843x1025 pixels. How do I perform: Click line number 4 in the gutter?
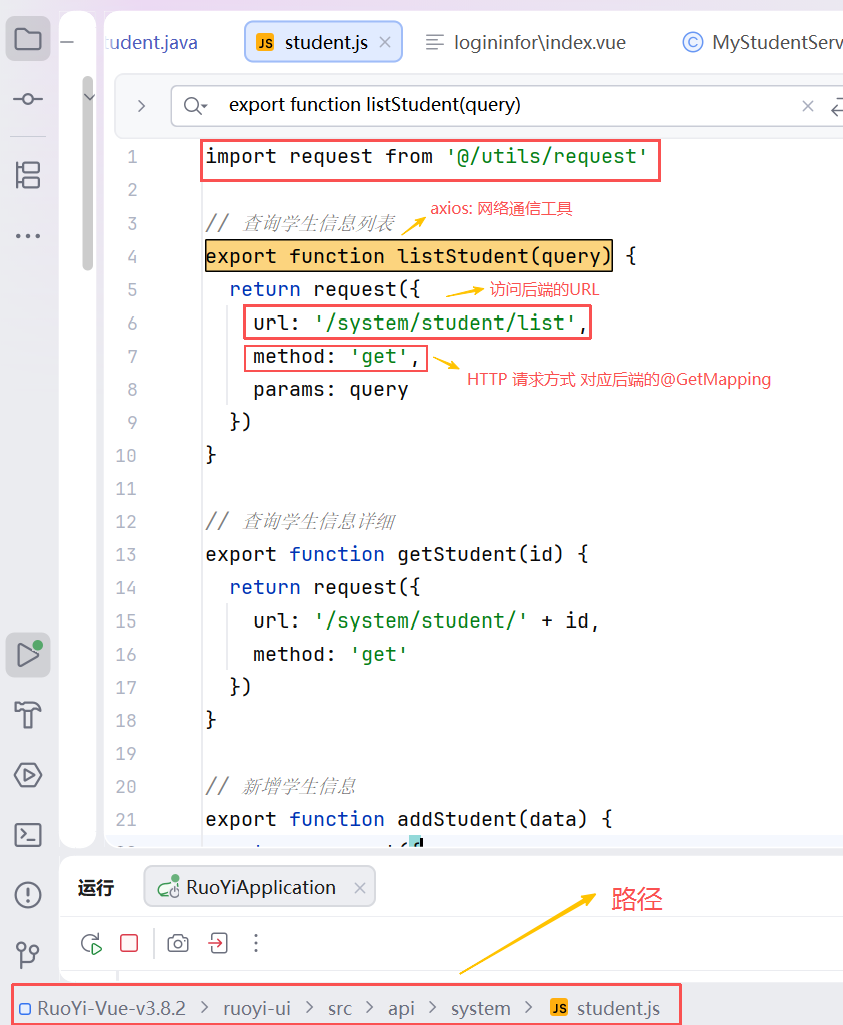(x=132, y=257)
